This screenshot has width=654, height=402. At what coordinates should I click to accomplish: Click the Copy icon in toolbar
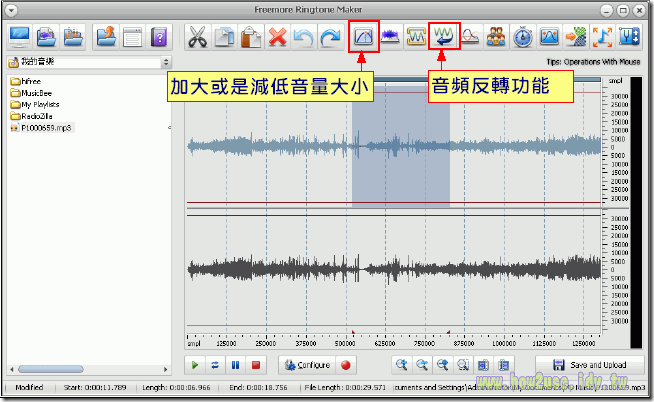coord(225,38)
